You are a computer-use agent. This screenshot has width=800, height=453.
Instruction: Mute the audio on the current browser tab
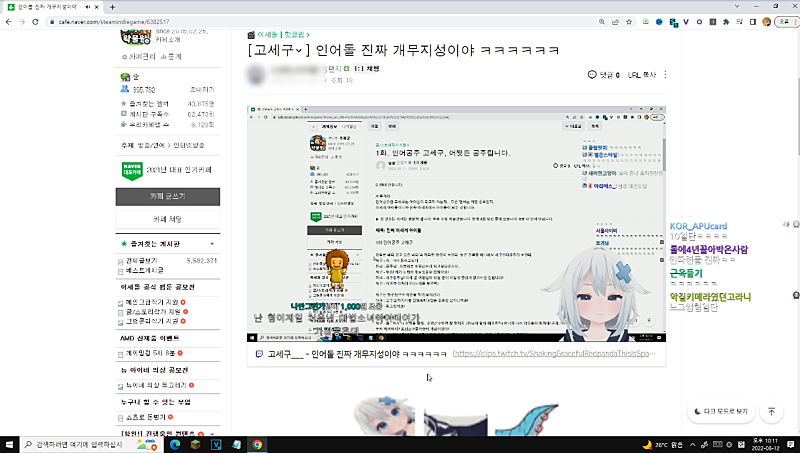87,7
